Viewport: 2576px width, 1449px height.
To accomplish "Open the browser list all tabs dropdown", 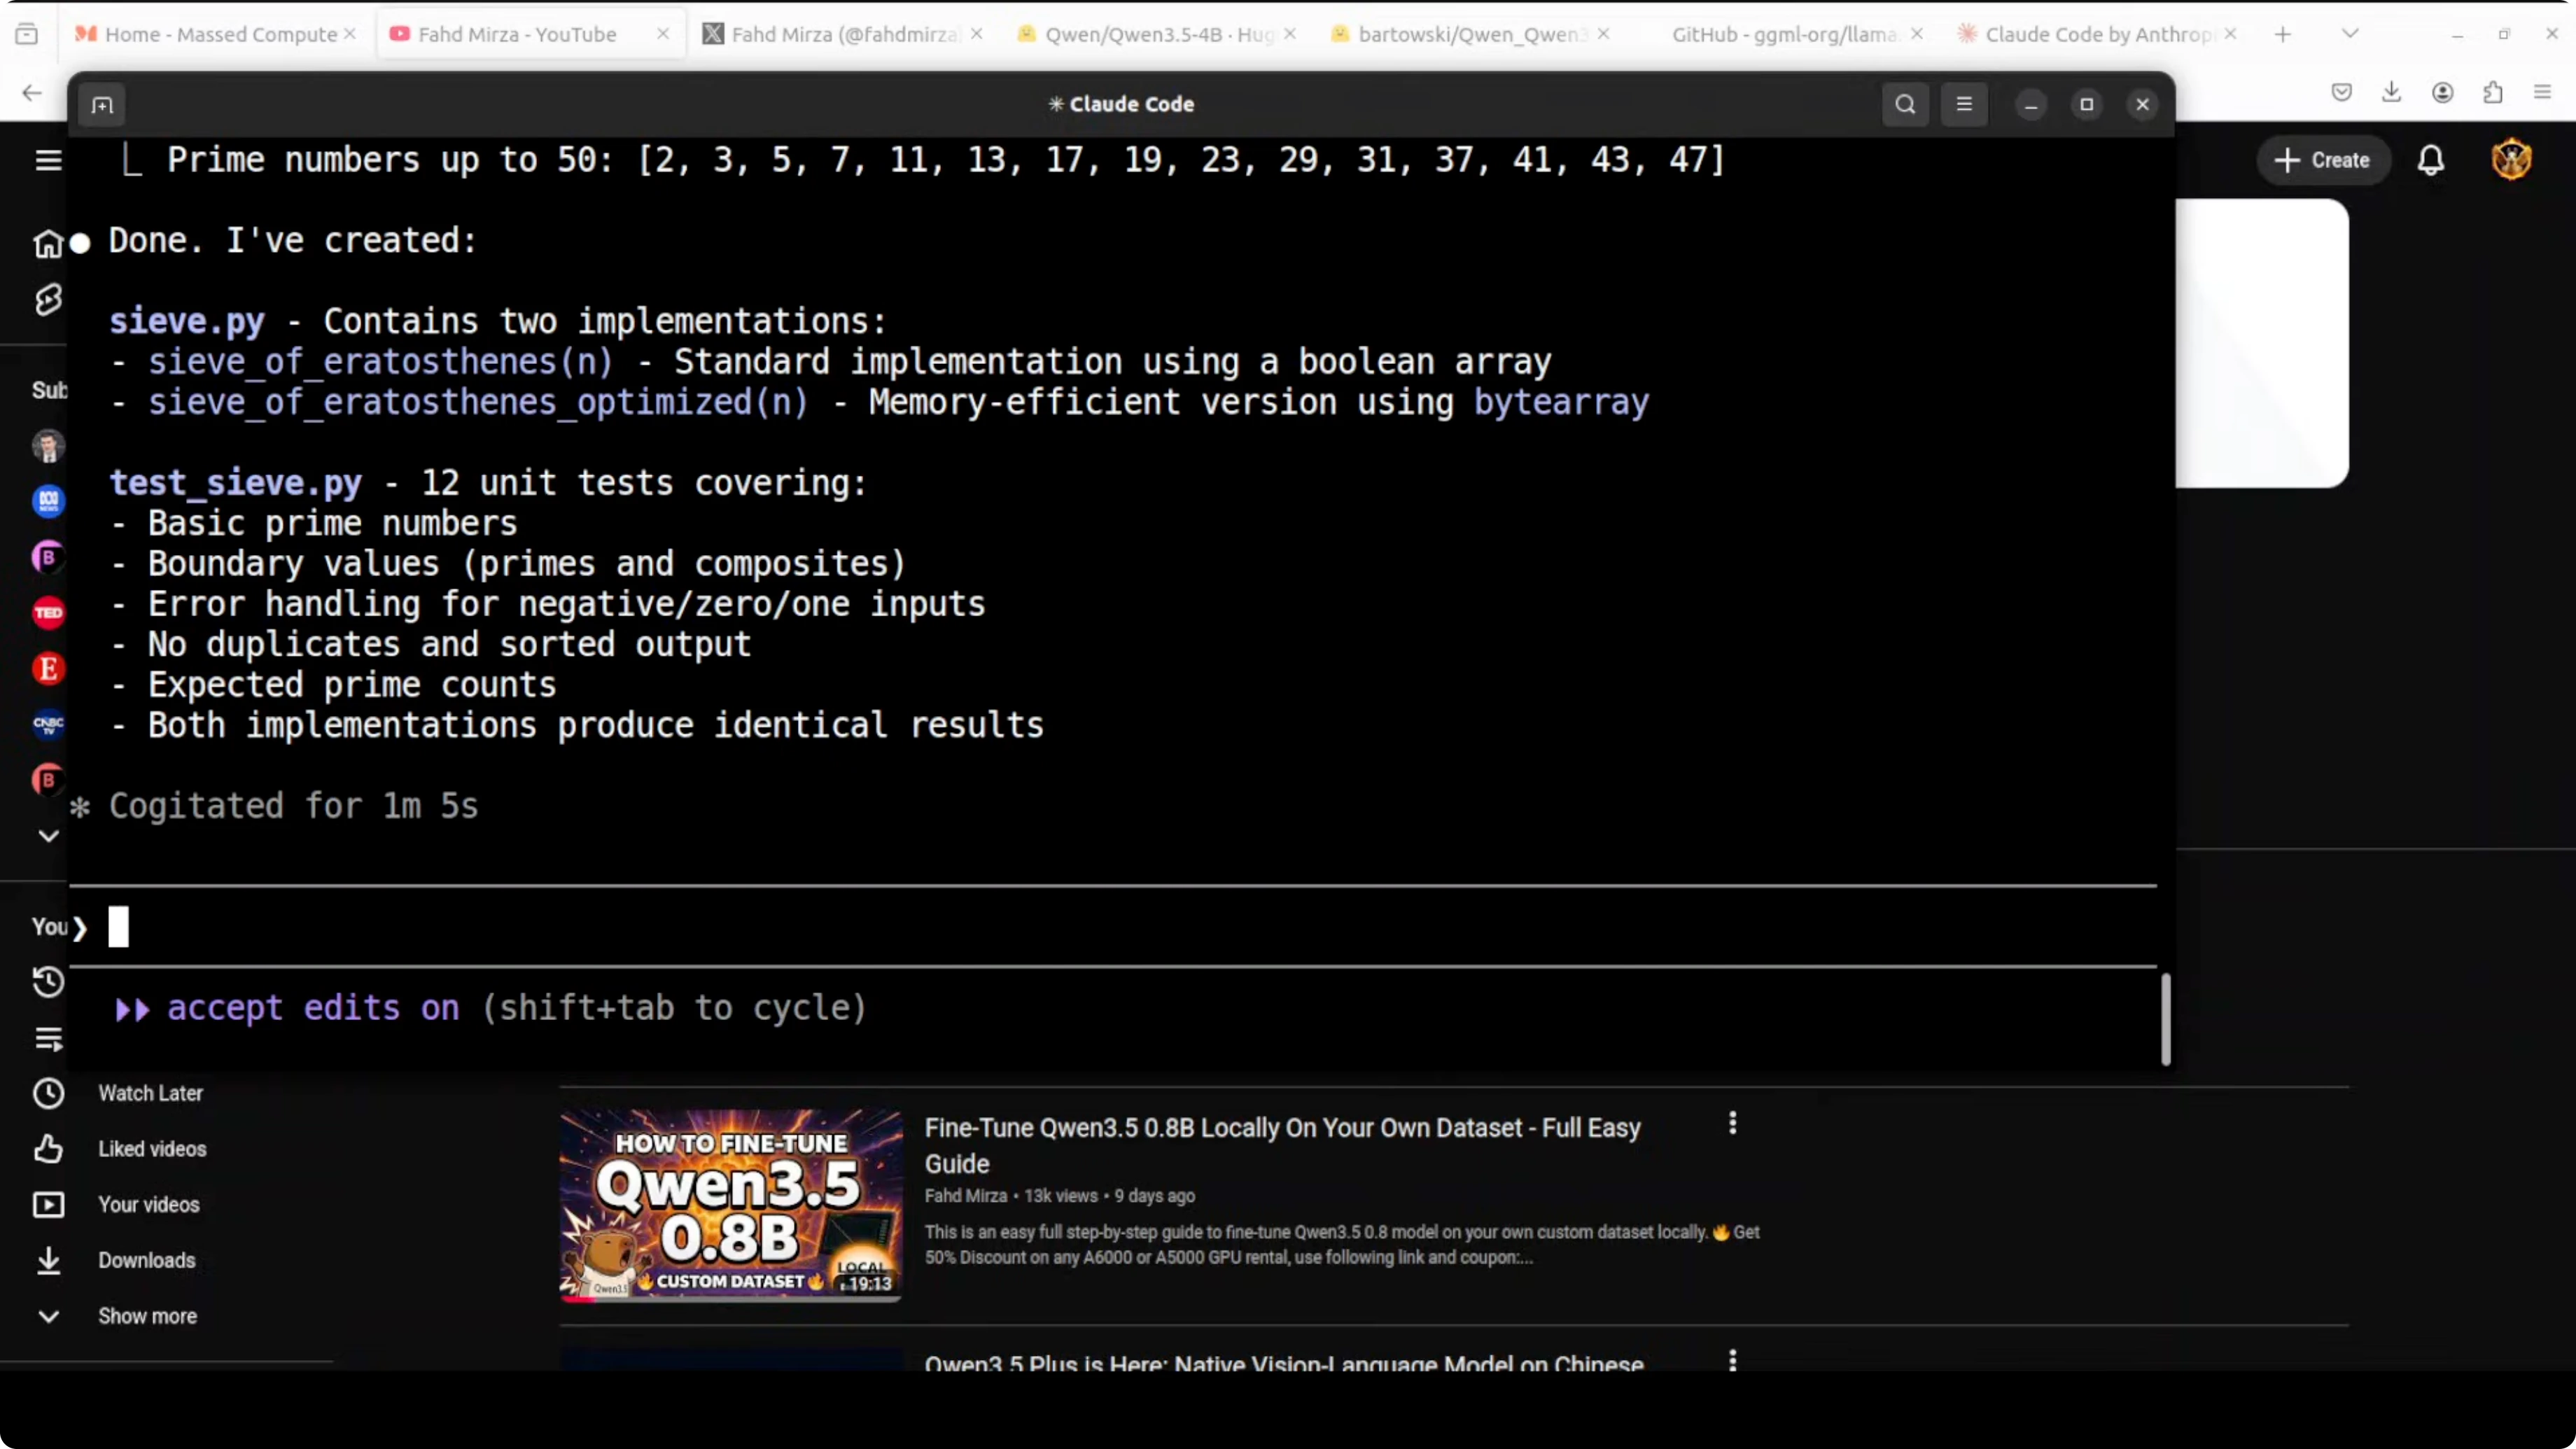I will (x=2350, y=34).
